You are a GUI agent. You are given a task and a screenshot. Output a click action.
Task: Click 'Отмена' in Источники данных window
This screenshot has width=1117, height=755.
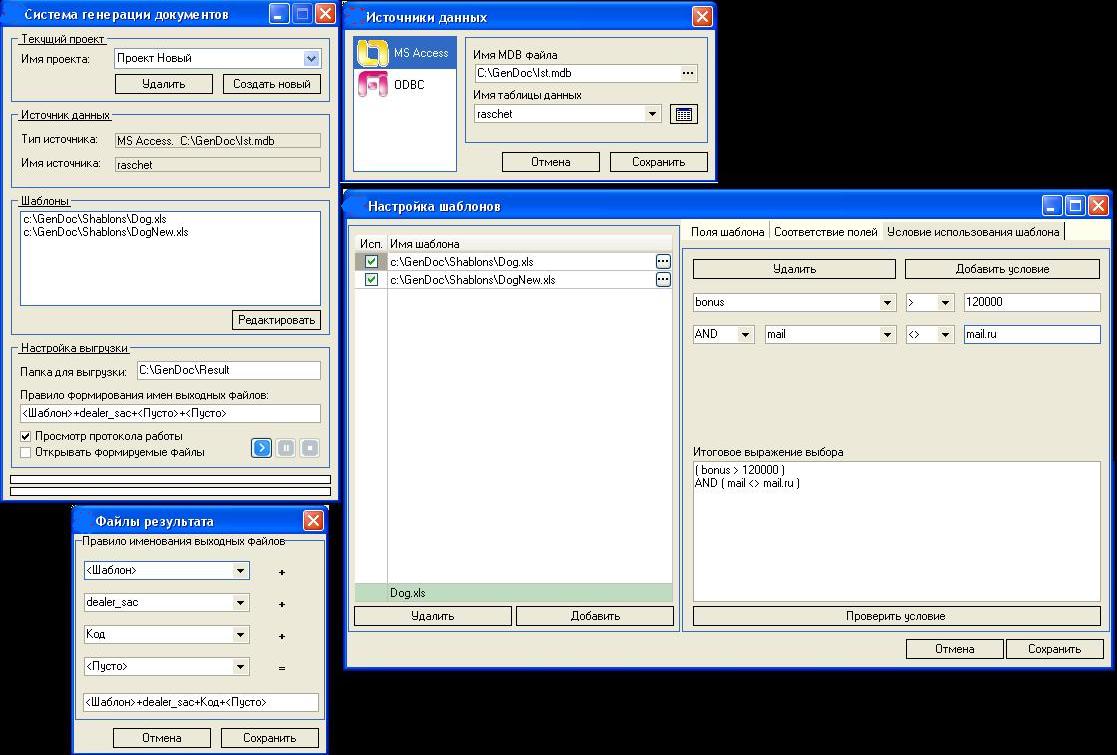(551, 162)
